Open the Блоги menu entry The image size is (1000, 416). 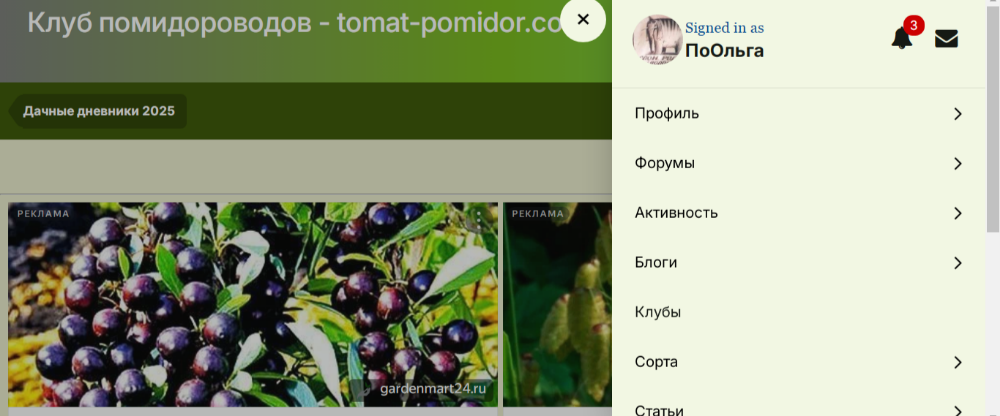[x=656, y=263]
